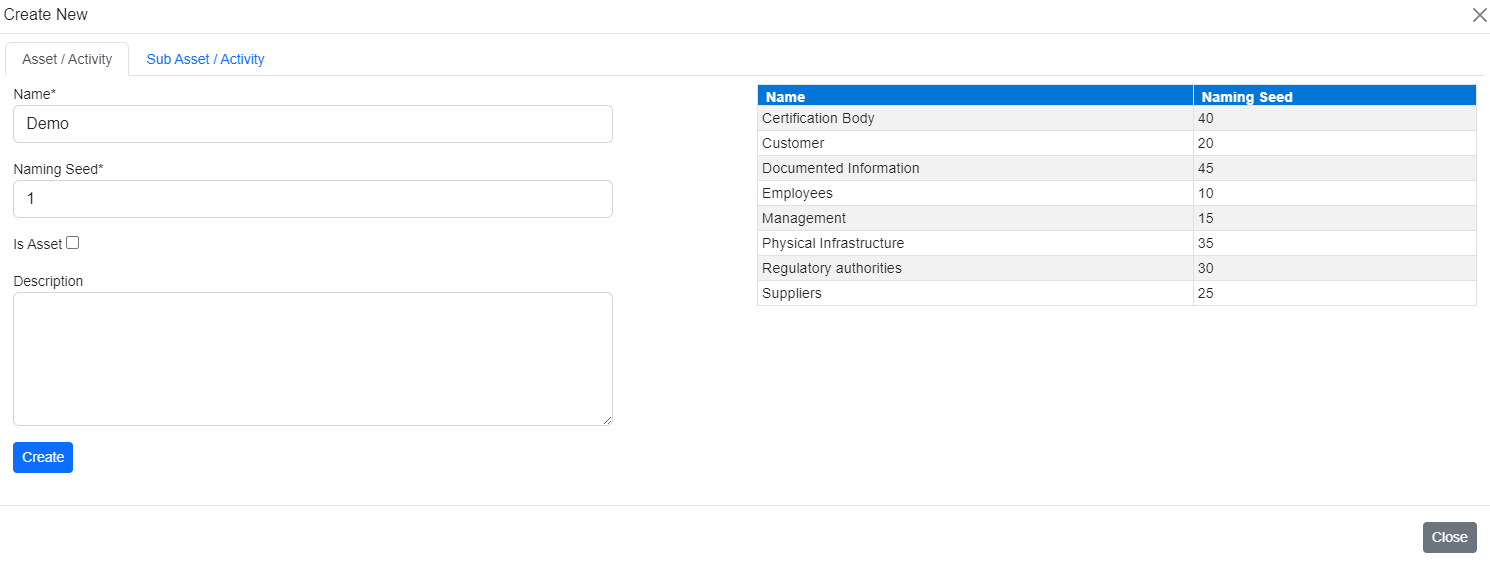Select the Customer table row
1490x562 pixels.
pos(793,143)
